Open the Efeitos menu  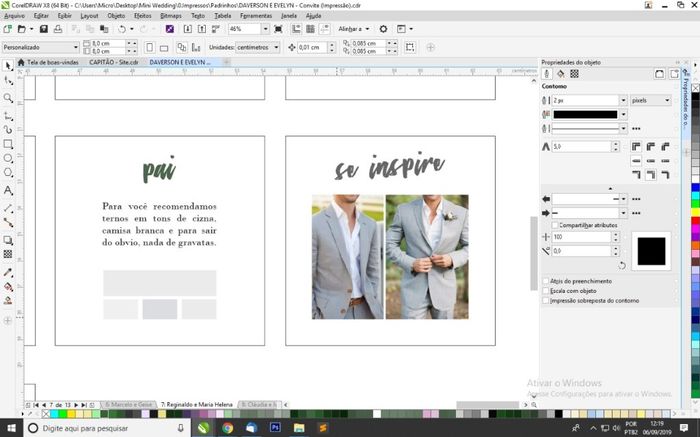[x=143, y=16]
